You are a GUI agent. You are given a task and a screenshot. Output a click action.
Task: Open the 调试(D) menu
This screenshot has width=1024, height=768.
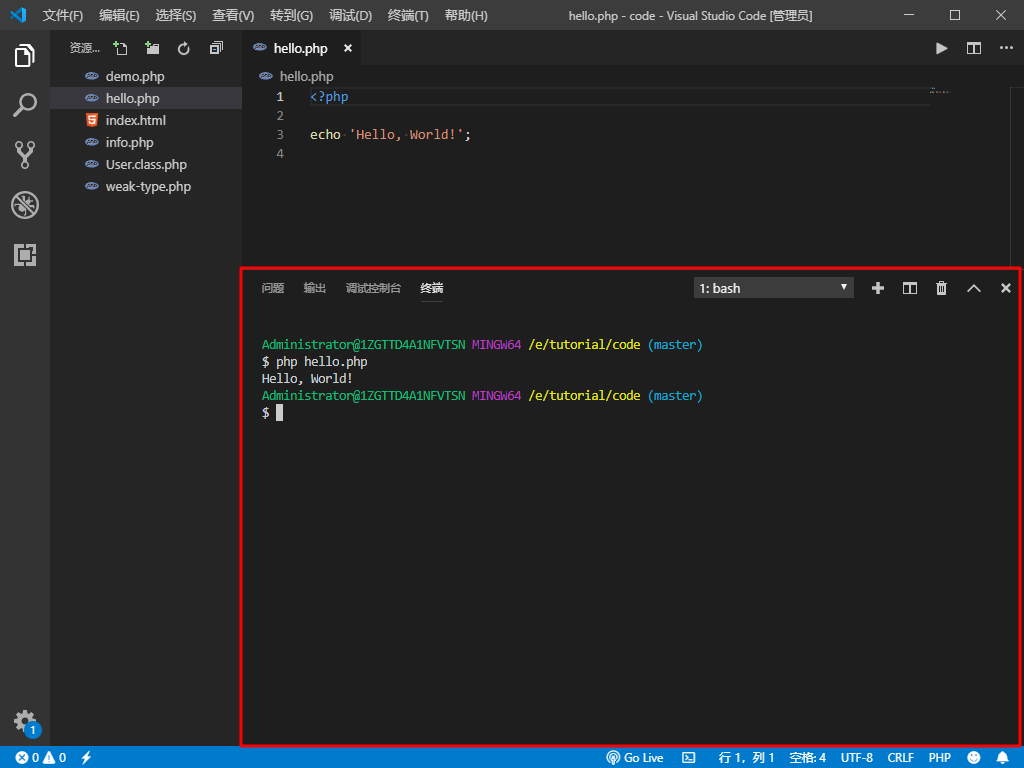[x=351, y=16]
